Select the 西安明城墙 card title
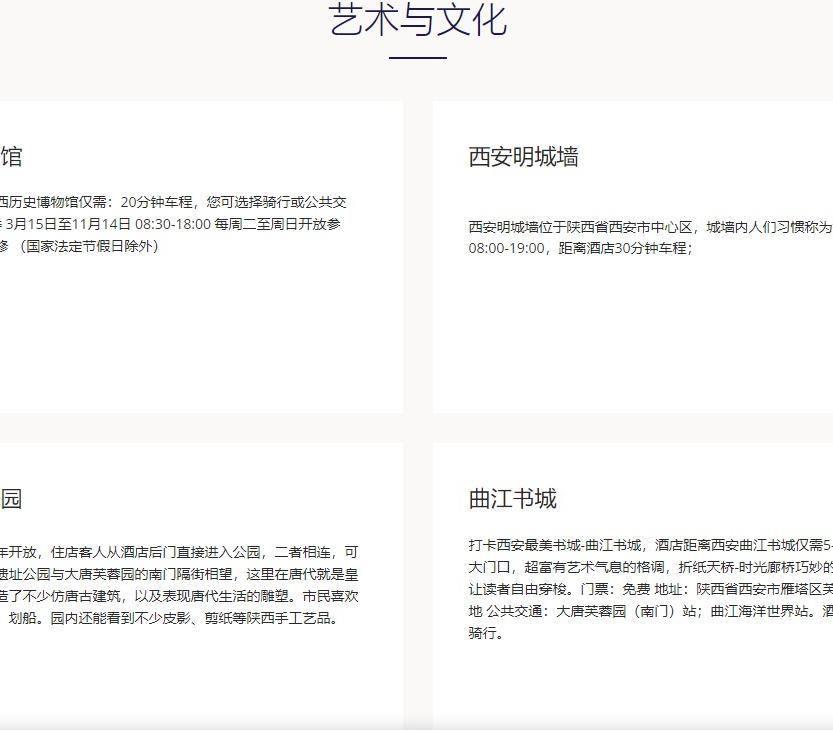Viewport: 833px width, 732px height. point(523,157)
